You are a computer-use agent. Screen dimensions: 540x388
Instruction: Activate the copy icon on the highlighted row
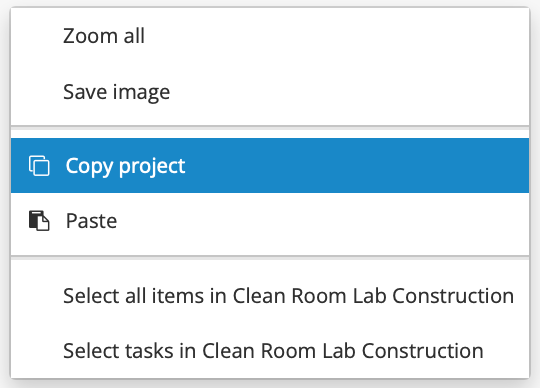[x=39, y=166]
